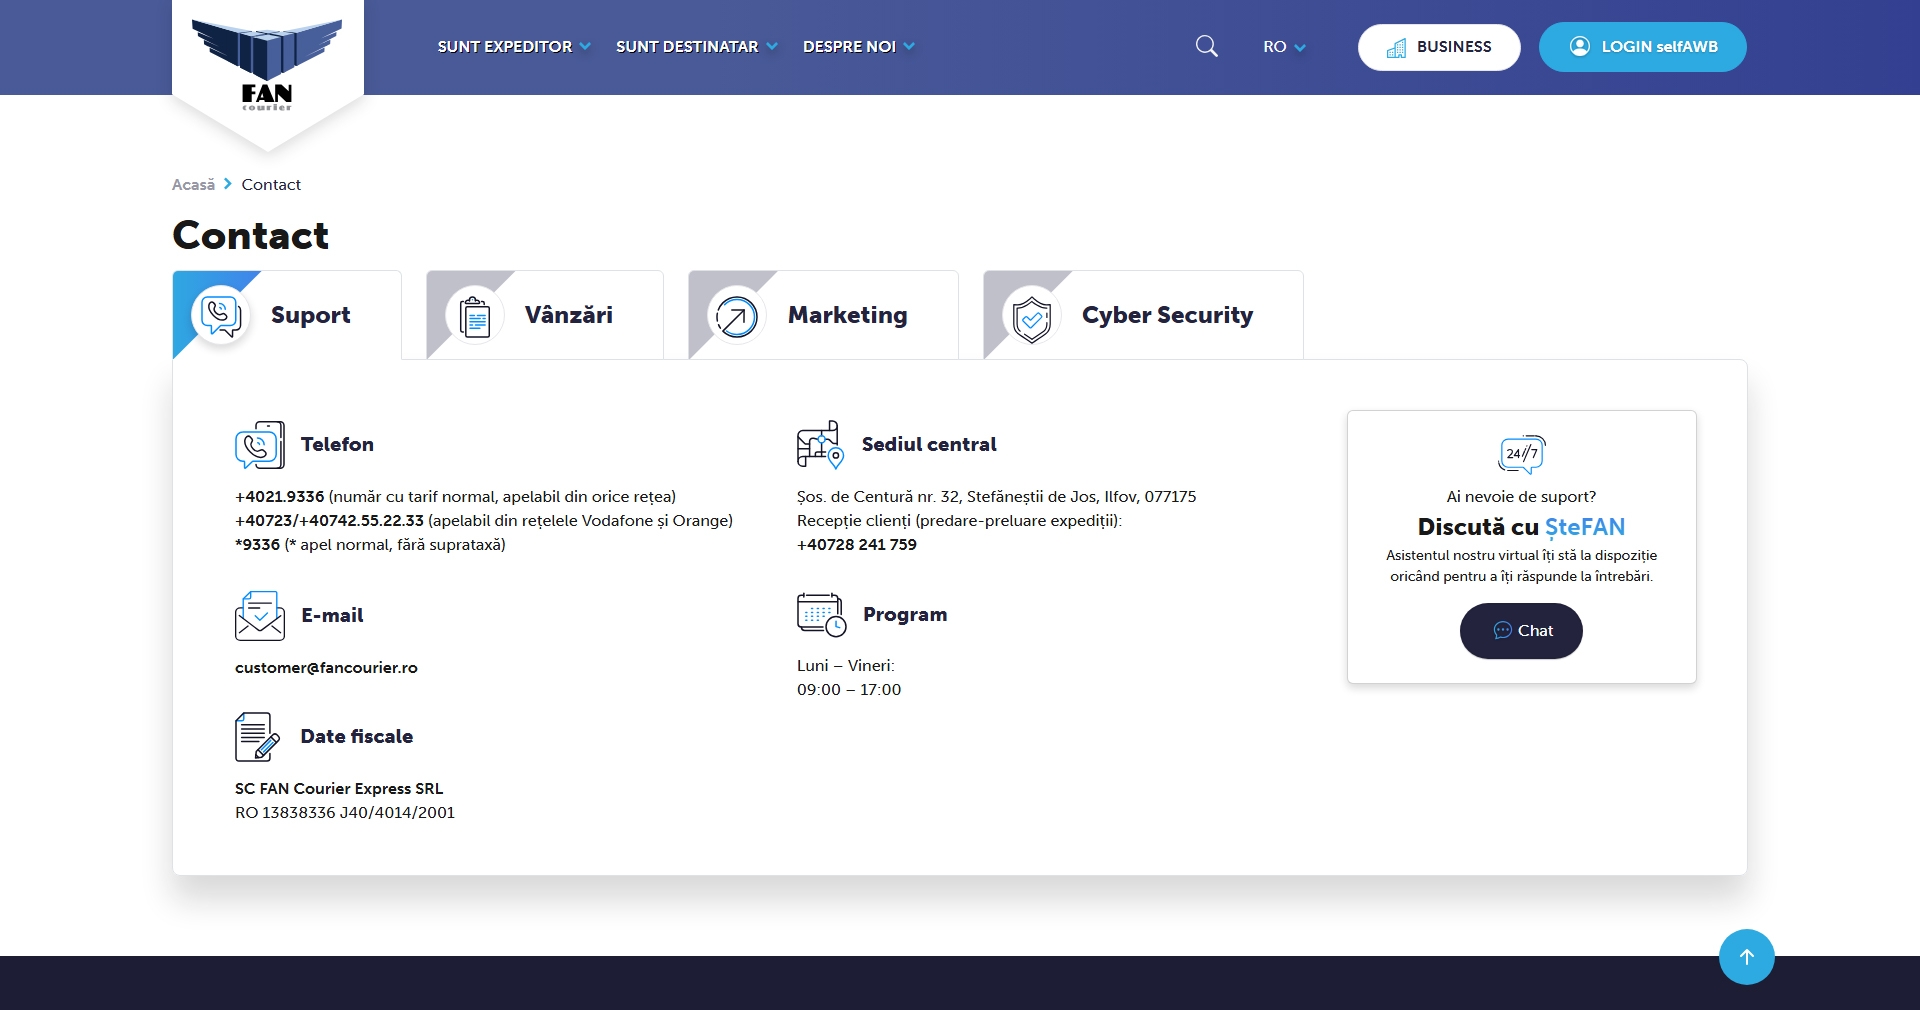Switch to the Marketing tab

click(x=823, y=315)
